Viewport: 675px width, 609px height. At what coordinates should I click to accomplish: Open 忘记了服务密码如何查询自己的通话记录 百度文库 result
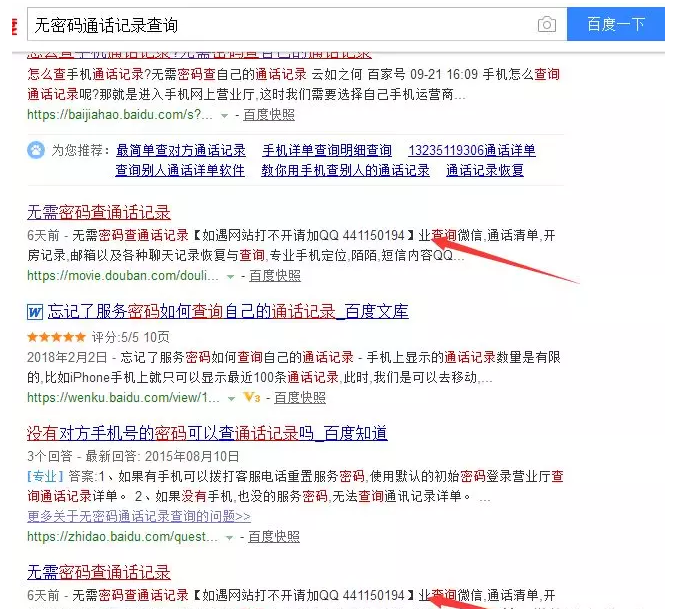pyautogui.click(x=228, y=311)
